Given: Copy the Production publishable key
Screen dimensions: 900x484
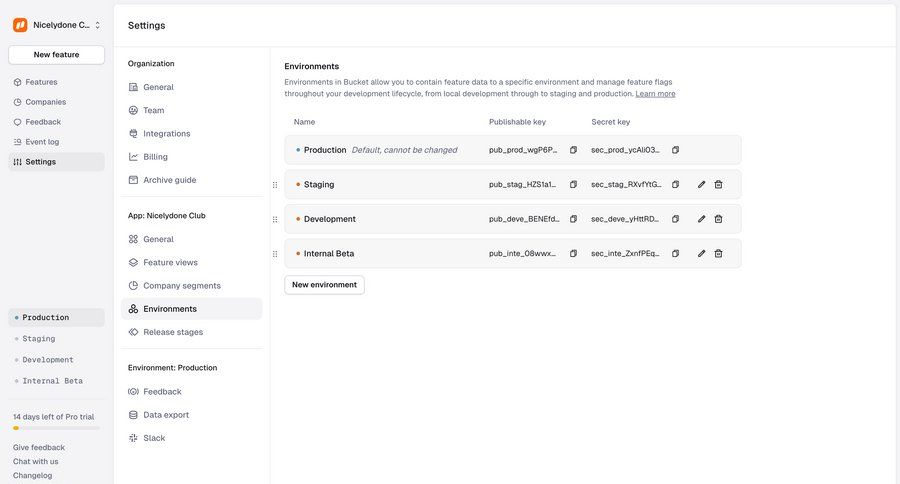Looking at the screenshot, I should (x=573, y=150).
